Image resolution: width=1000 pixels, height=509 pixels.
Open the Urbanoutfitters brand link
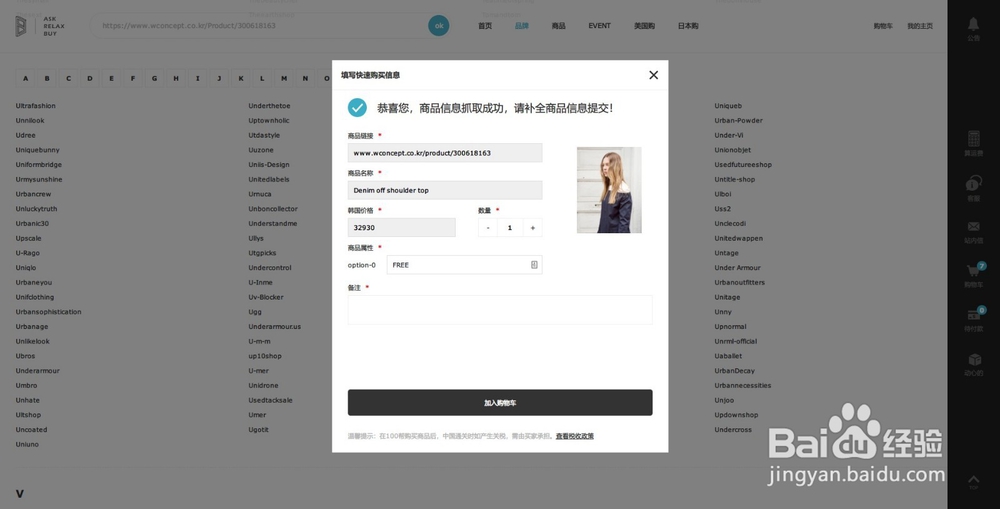coord(739,283)
